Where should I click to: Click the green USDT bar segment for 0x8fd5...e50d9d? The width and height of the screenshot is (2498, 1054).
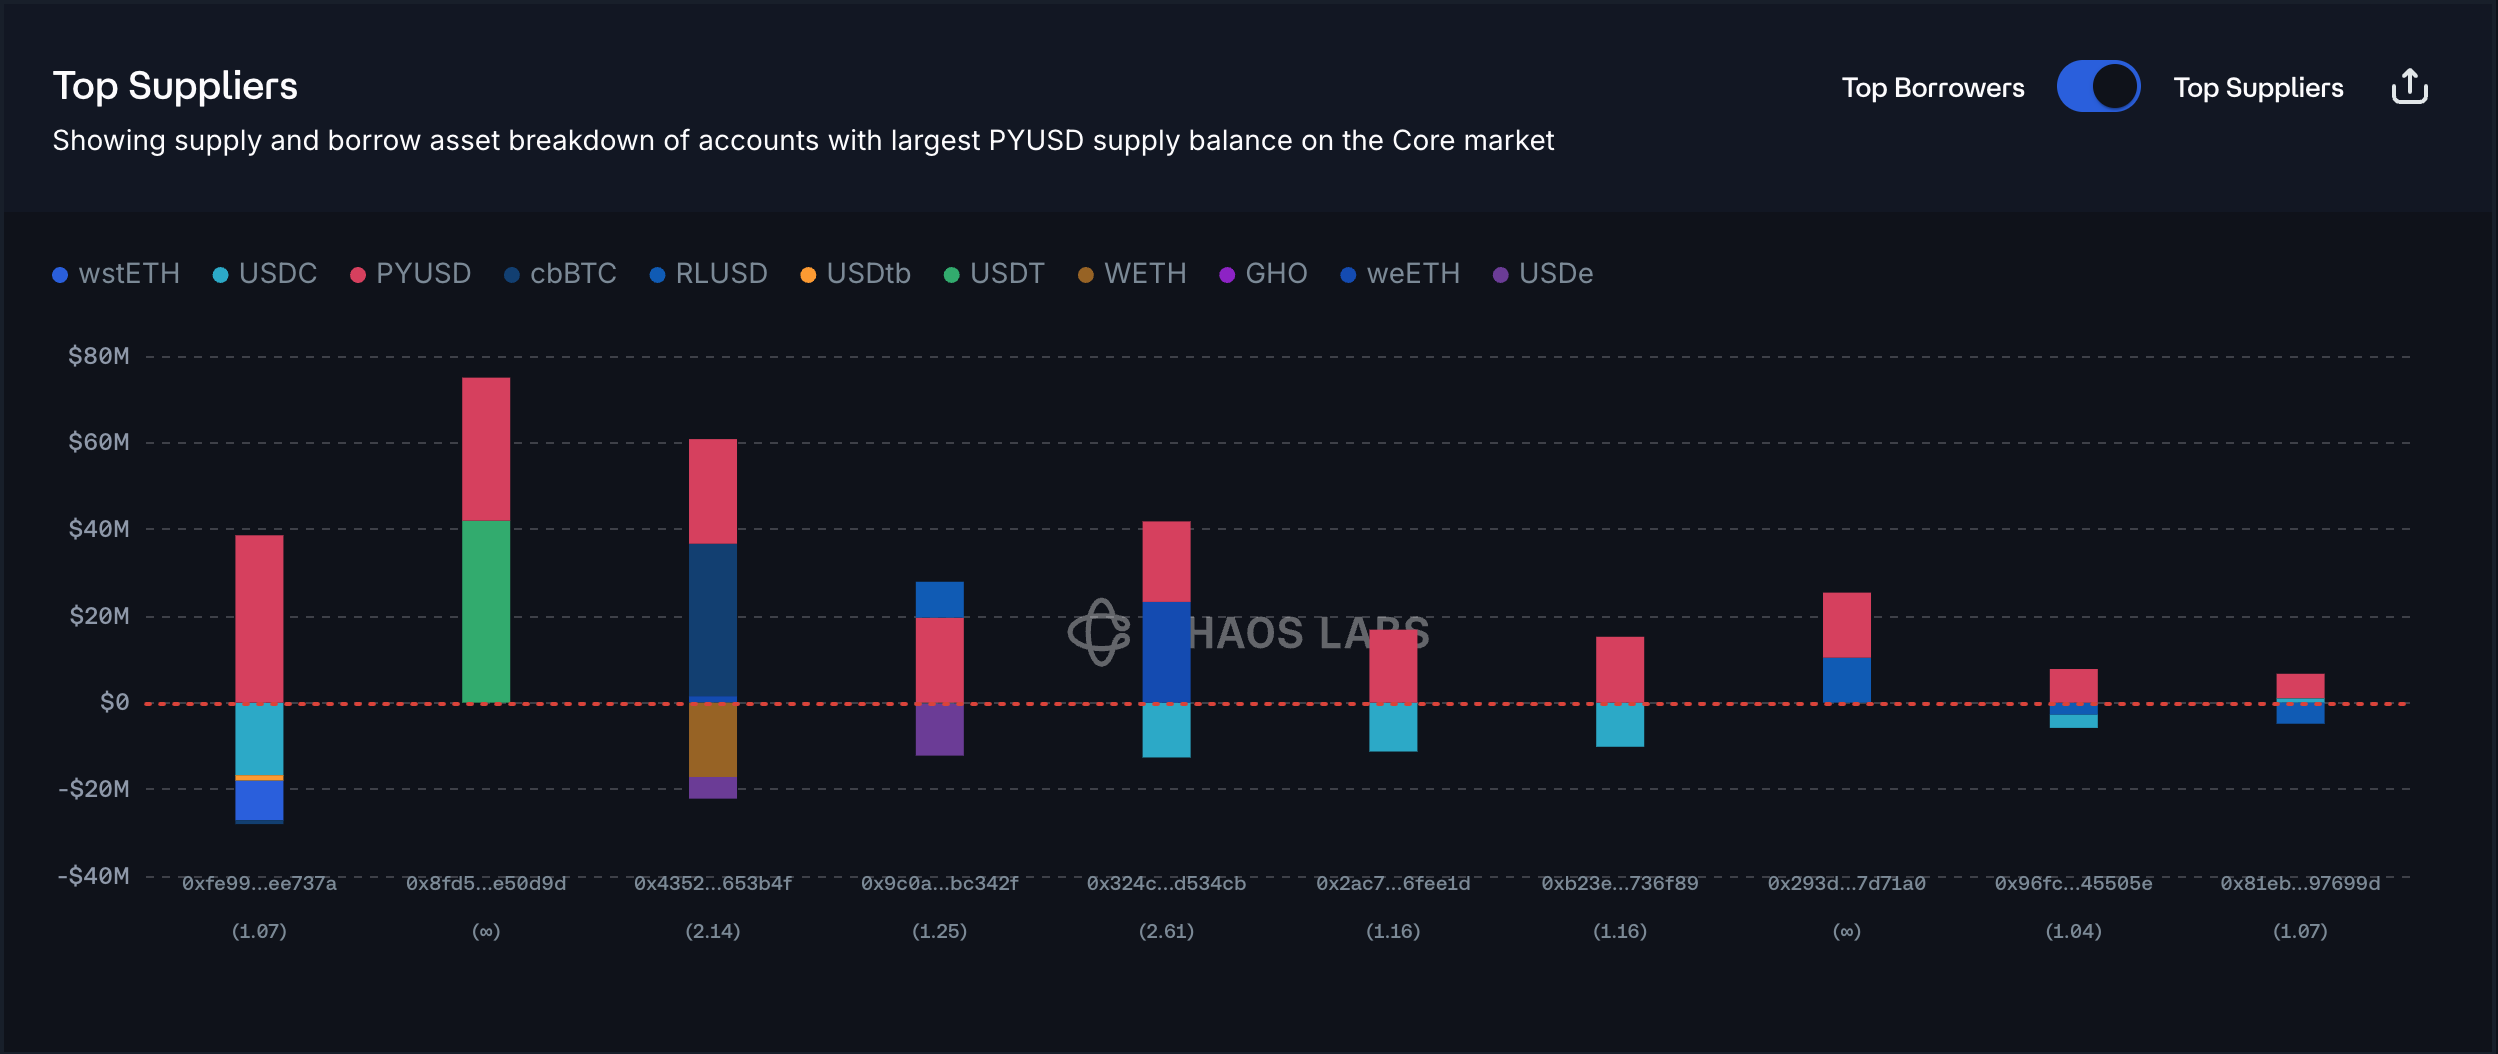point(486,611)
